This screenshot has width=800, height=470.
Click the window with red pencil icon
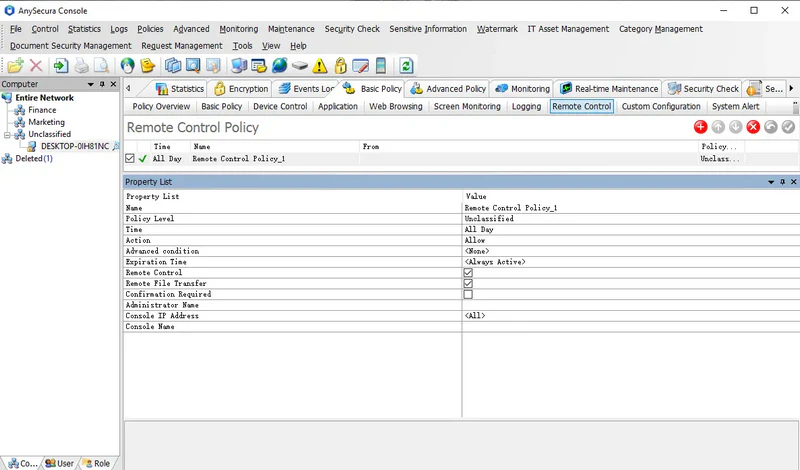point(361,66)
